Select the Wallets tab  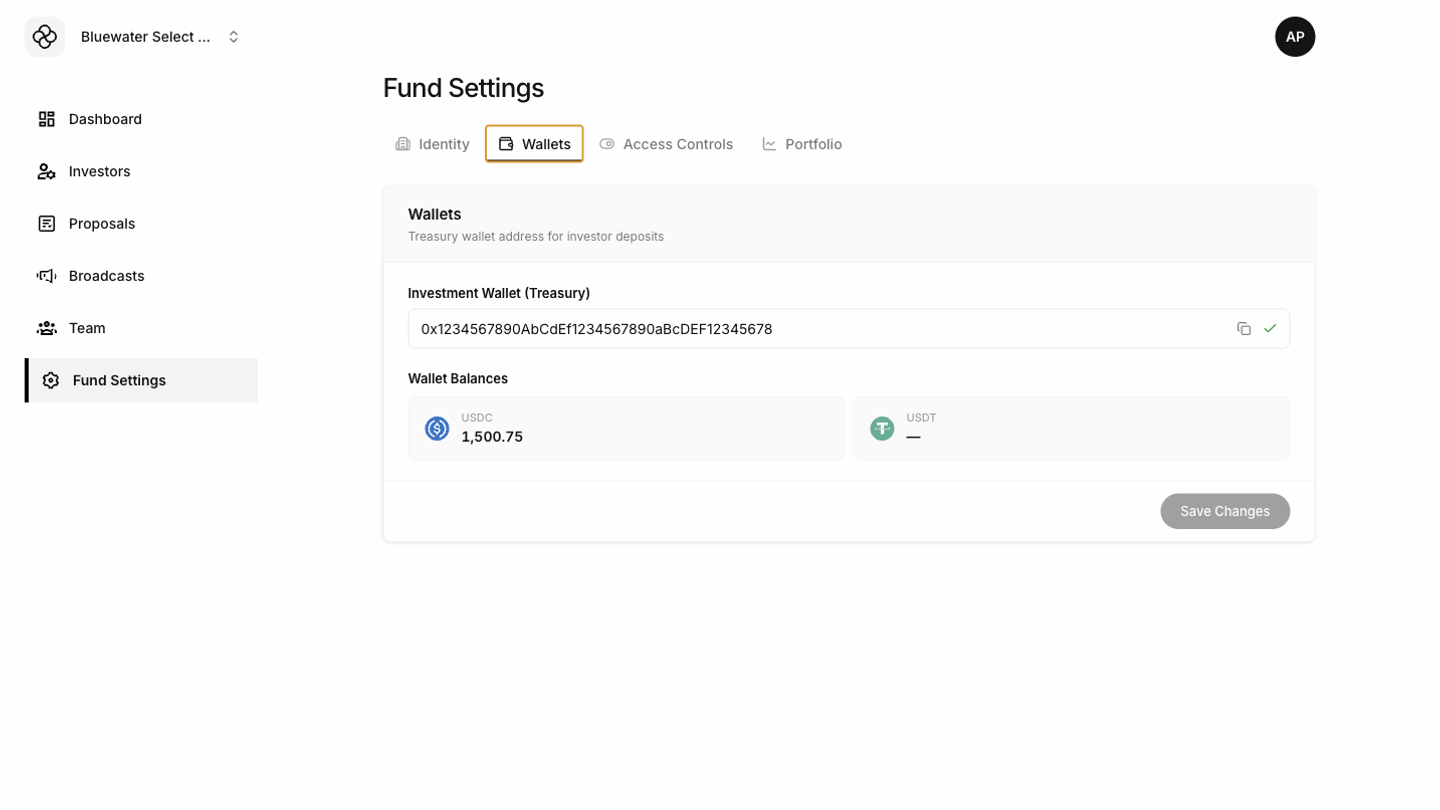tap(534, 144)
